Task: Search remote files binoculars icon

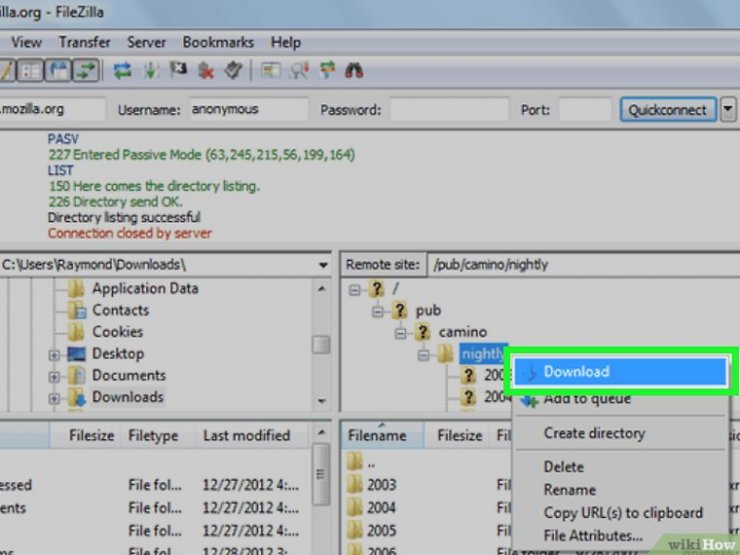Action: click(354, 71)
